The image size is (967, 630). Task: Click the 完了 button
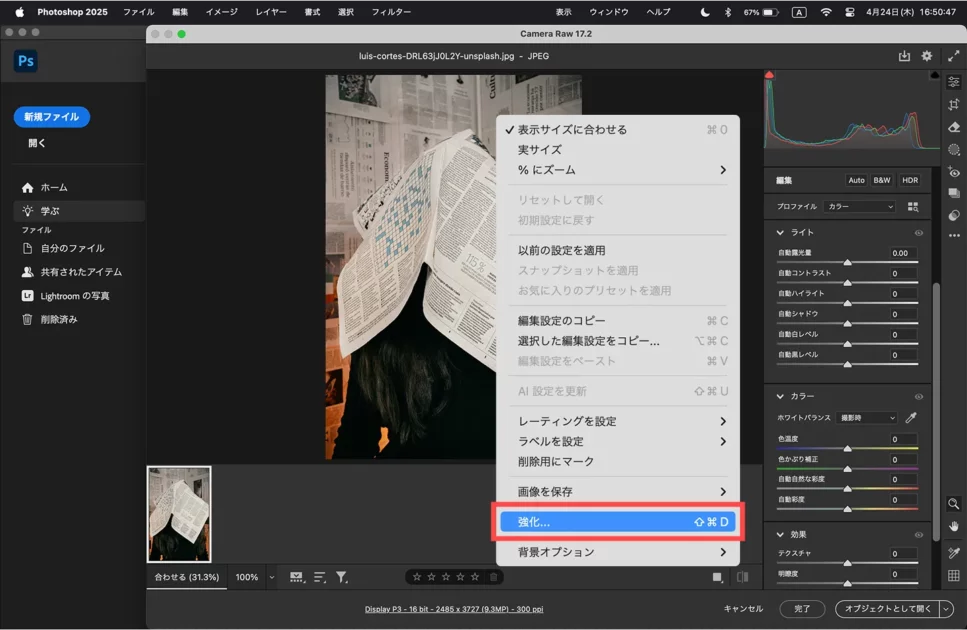(x=802, y=608)
